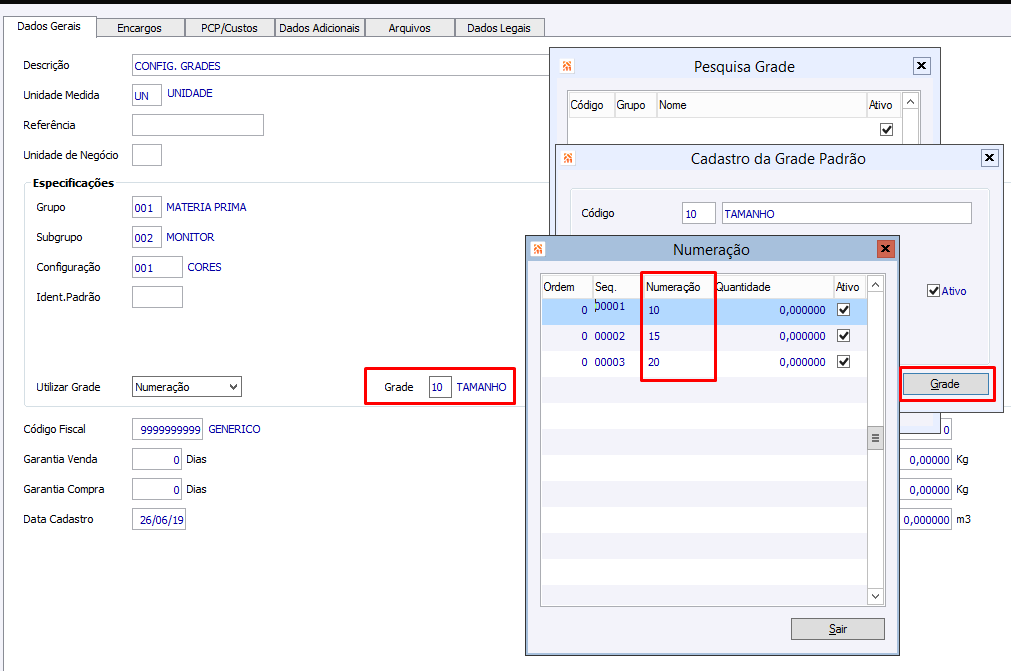
Task: Open the Encargos tab
Action: point(139,28)
